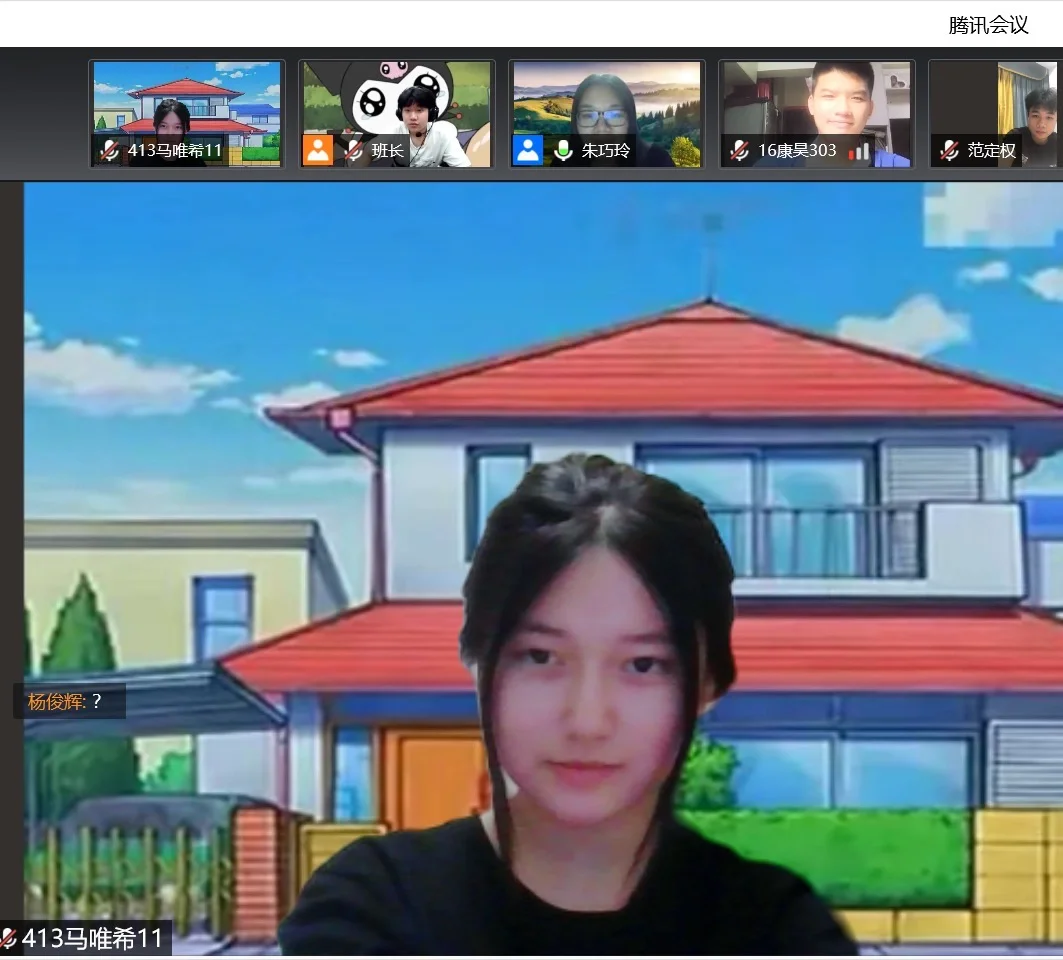The image size is (1063, 960).
Task: Click the orange host badge beside 班长
Action: click(x=318, y=151)
